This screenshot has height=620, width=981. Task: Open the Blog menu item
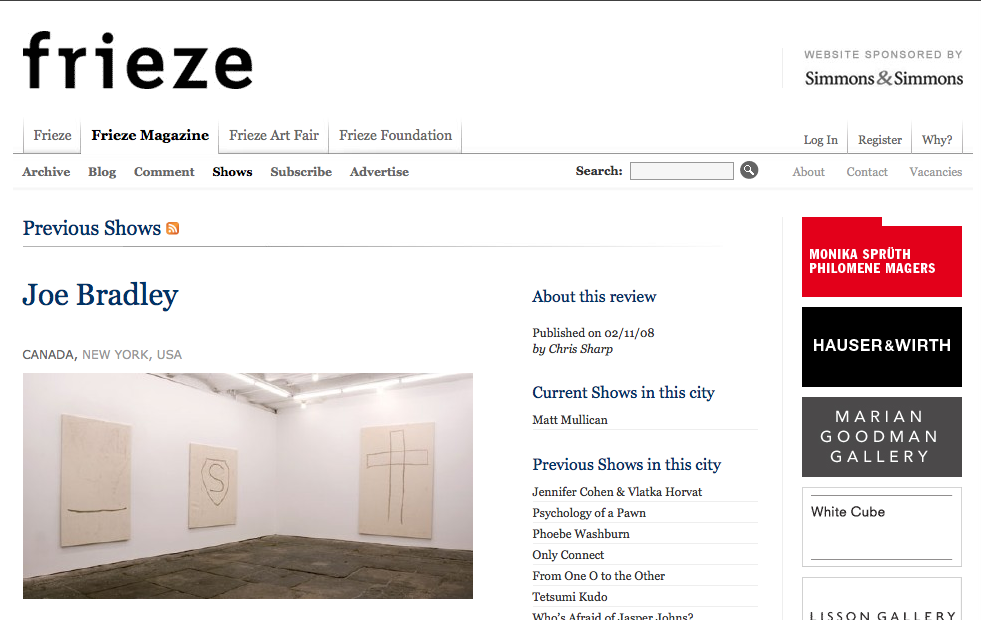102,171
